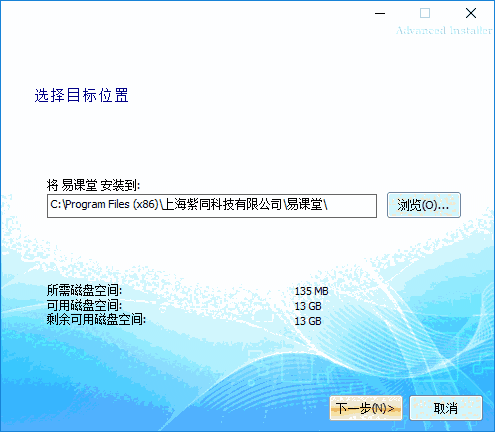Viewport: 495px width, 432px height.
Task: Click the 可用磁盘空间: label
Action: click(x=84, y=305)
